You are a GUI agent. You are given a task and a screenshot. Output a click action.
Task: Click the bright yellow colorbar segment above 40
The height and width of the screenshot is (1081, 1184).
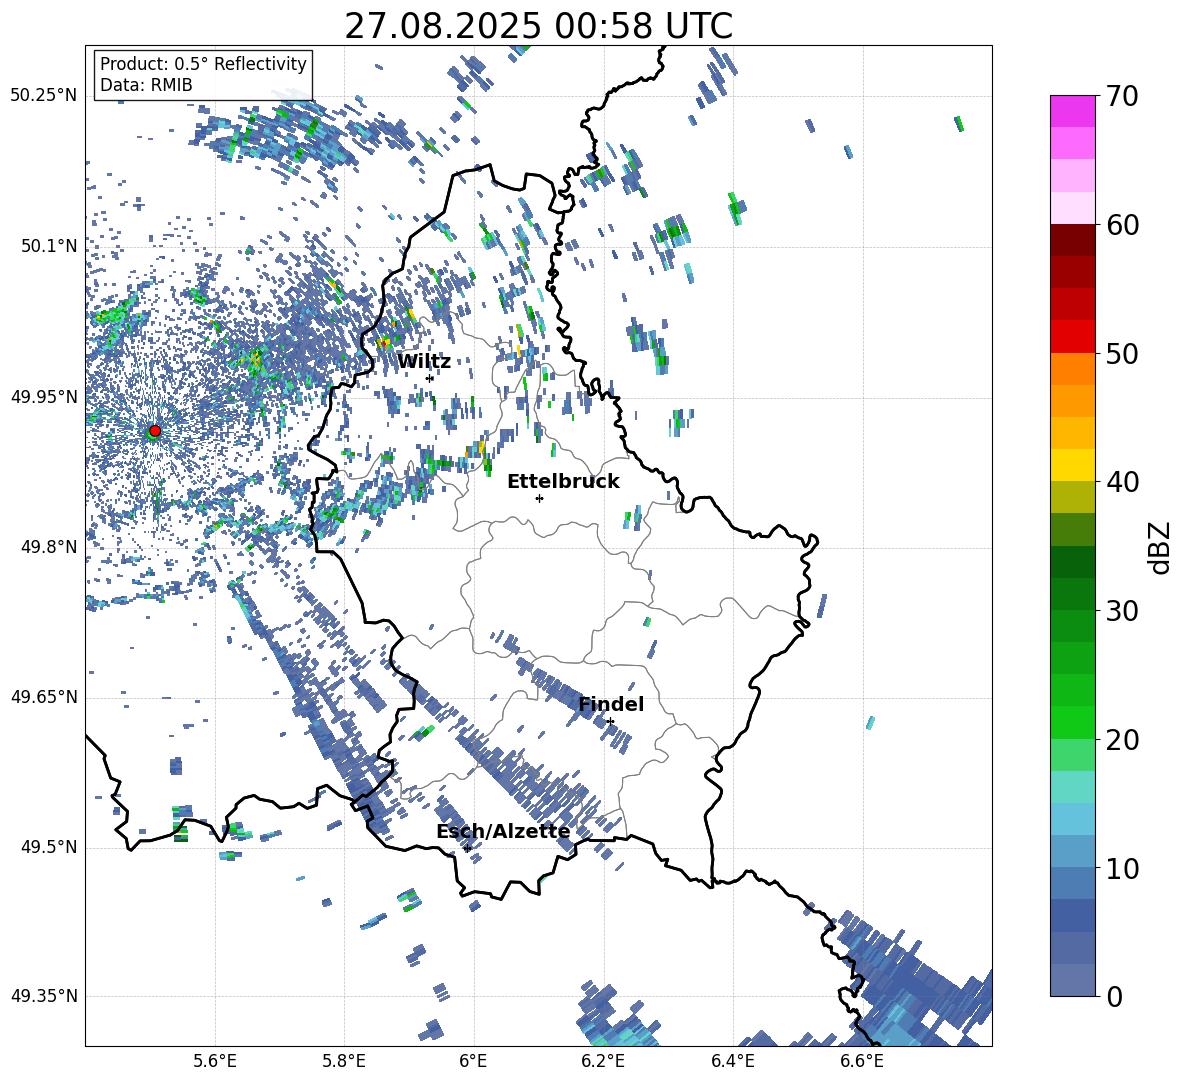(1072, 465)
